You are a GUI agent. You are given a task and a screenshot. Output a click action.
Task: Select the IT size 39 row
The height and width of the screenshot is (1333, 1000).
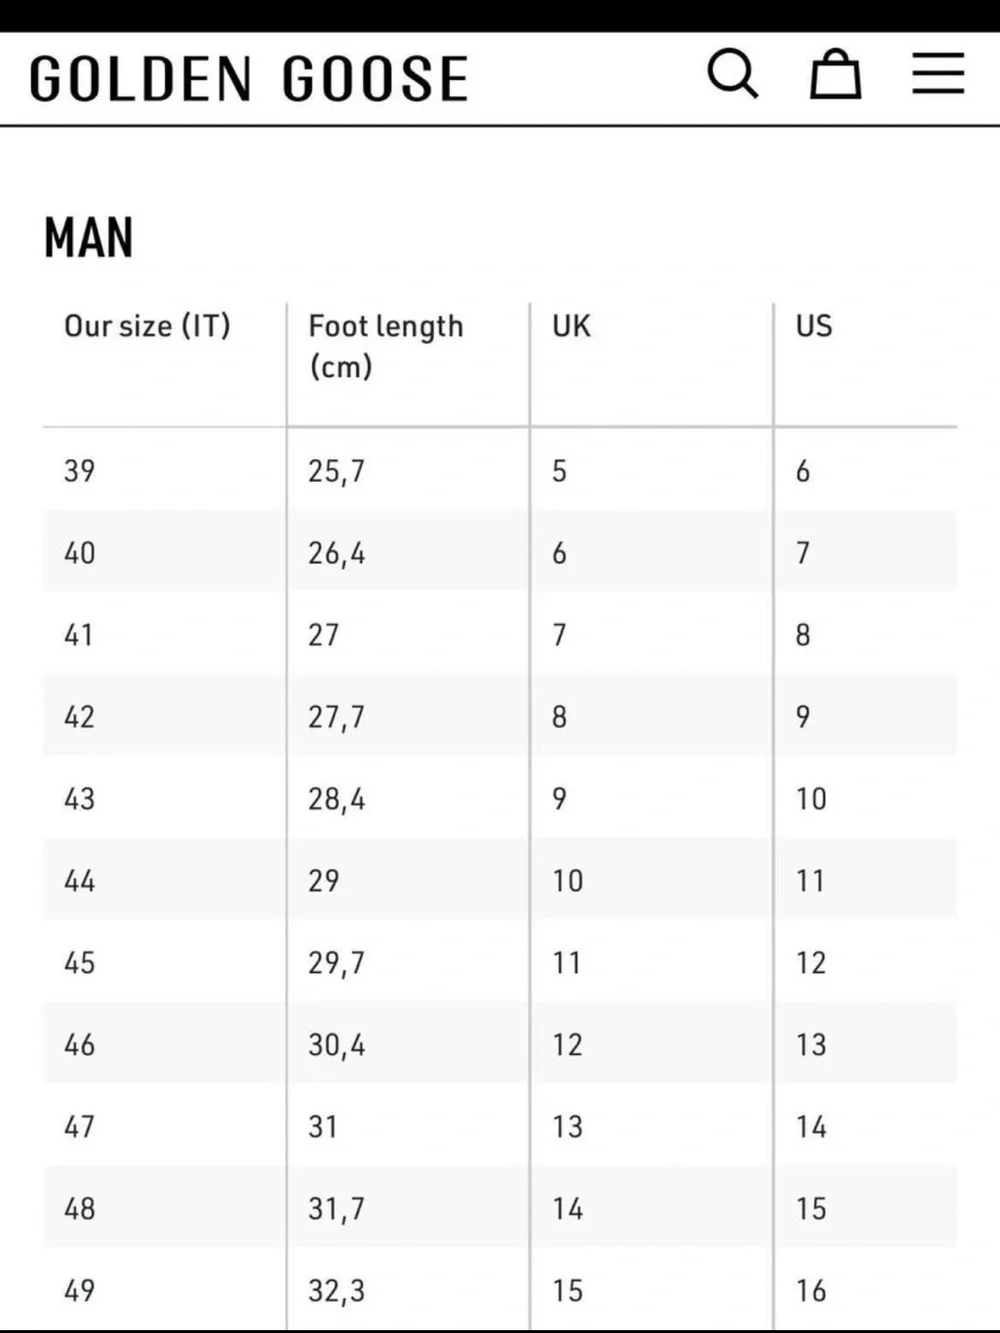(500, 470)
